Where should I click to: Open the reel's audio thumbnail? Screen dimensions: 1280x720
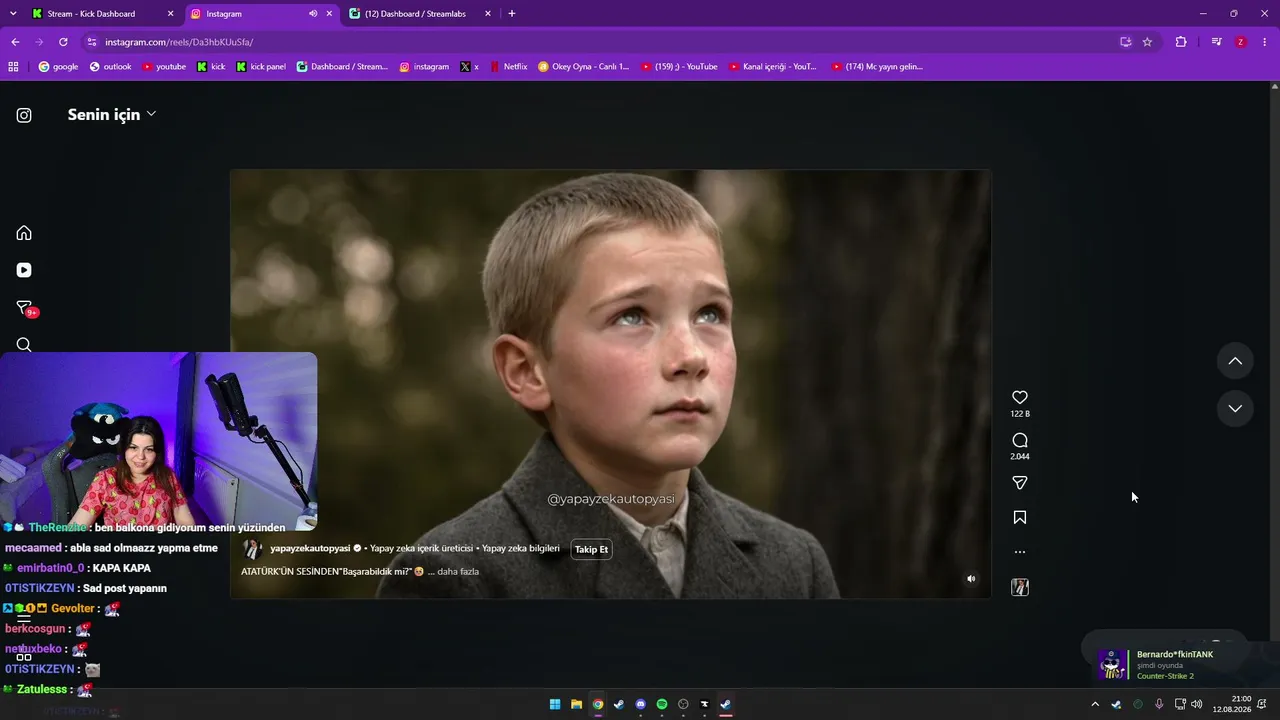click(1020, 588)
